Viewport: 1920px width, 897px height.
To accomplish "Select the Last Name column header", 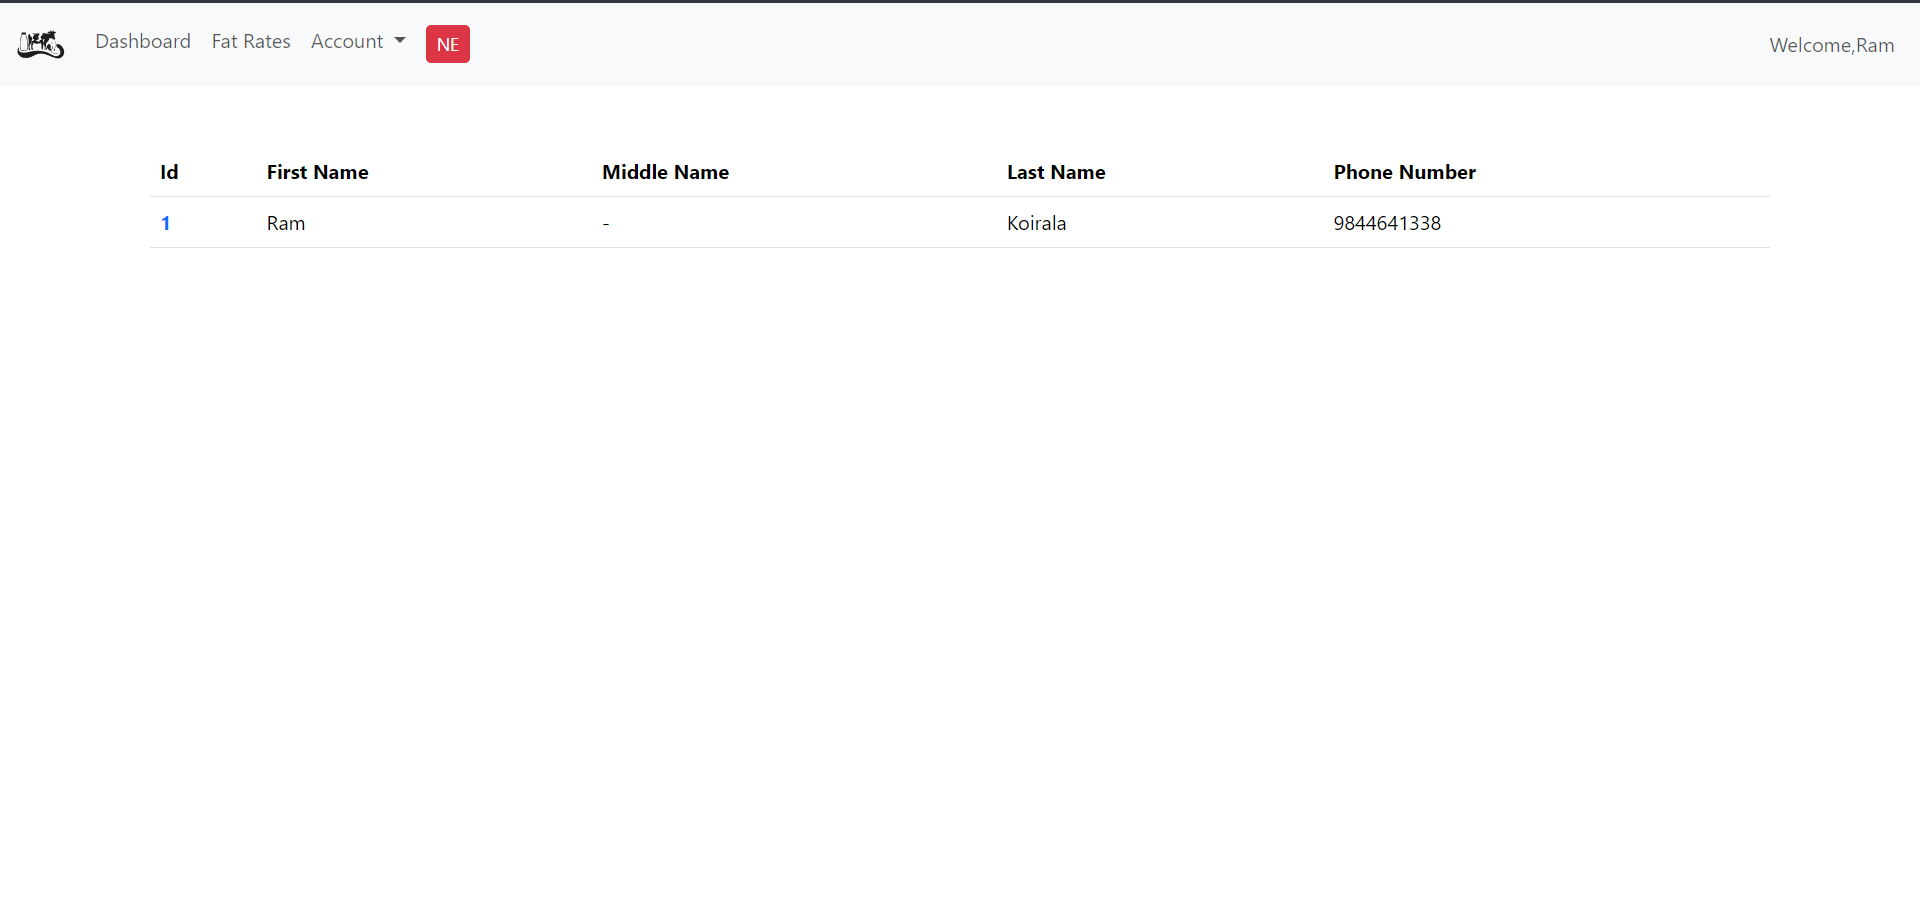I will point(1056,172).
